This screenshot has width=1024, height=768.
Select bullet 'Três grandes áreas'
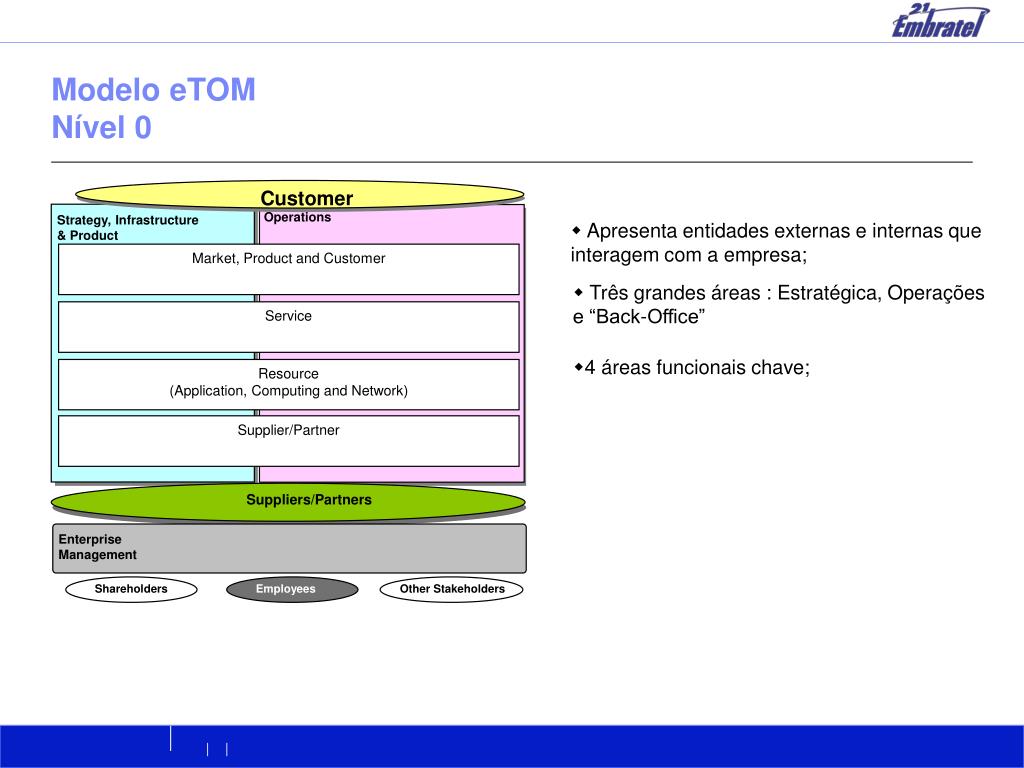click(x=778, y=304)
